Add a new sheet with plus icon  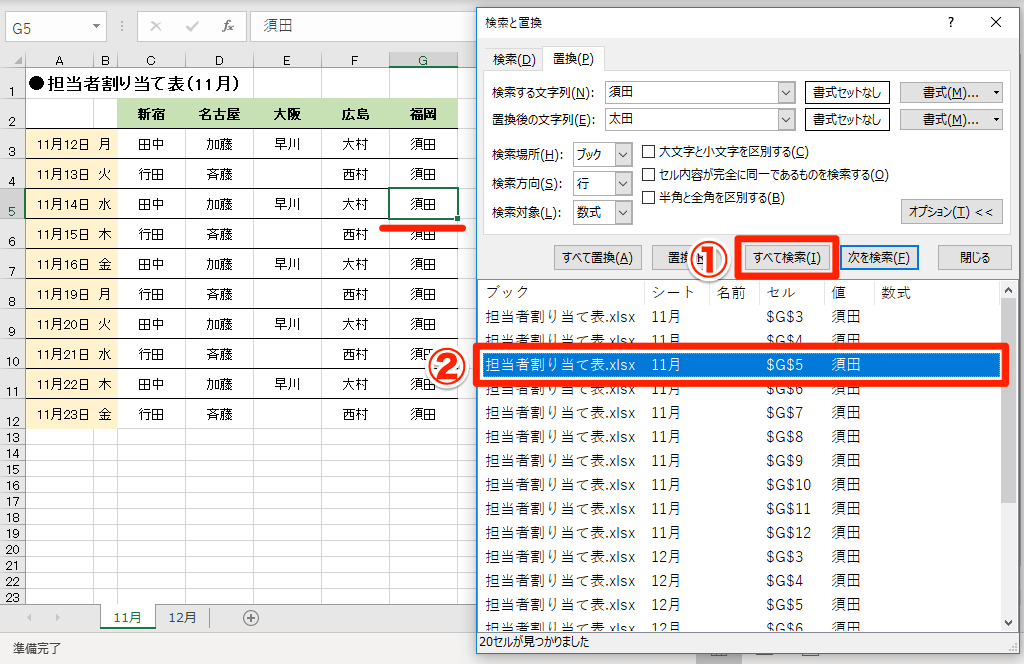[251, 618]
